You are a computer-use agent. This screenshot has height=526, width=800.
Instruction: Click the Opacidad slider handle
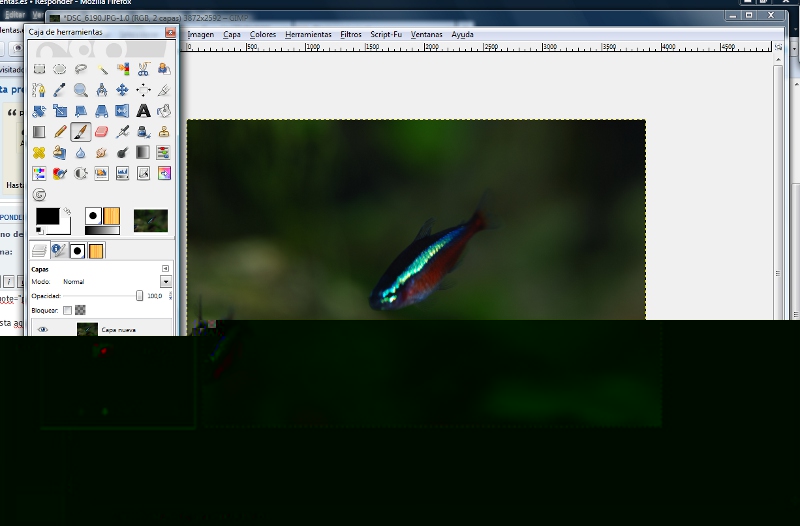[139, 296]
